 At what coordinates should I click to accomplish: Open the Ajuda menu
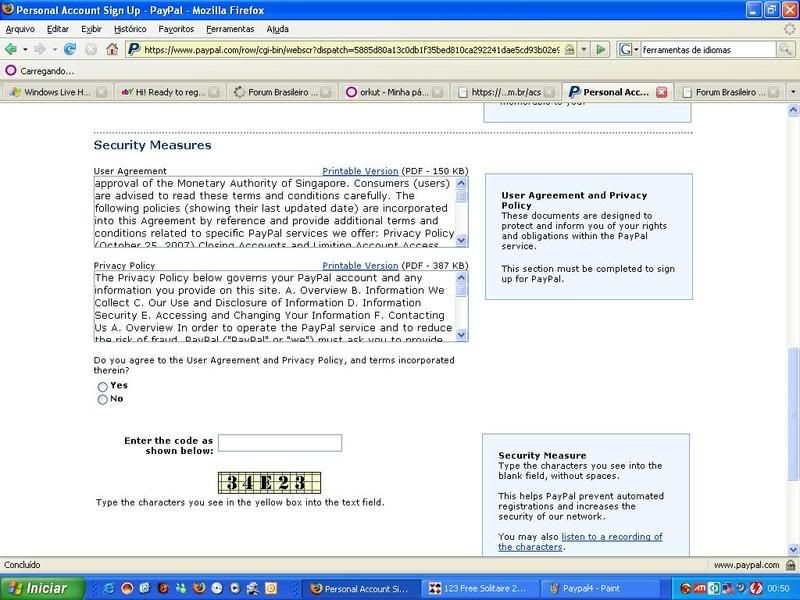pos(278,29)
